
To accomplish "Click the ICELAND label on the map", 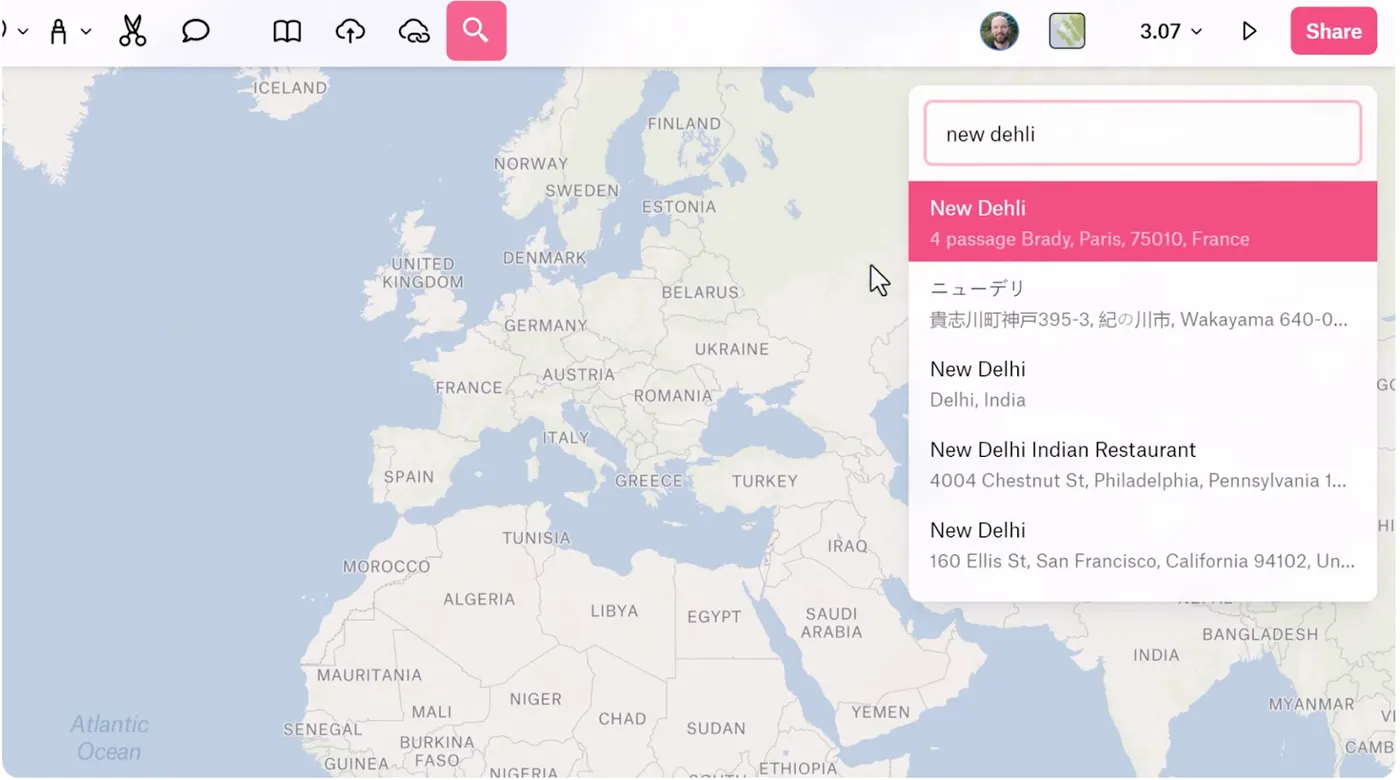I will [290, 88].
